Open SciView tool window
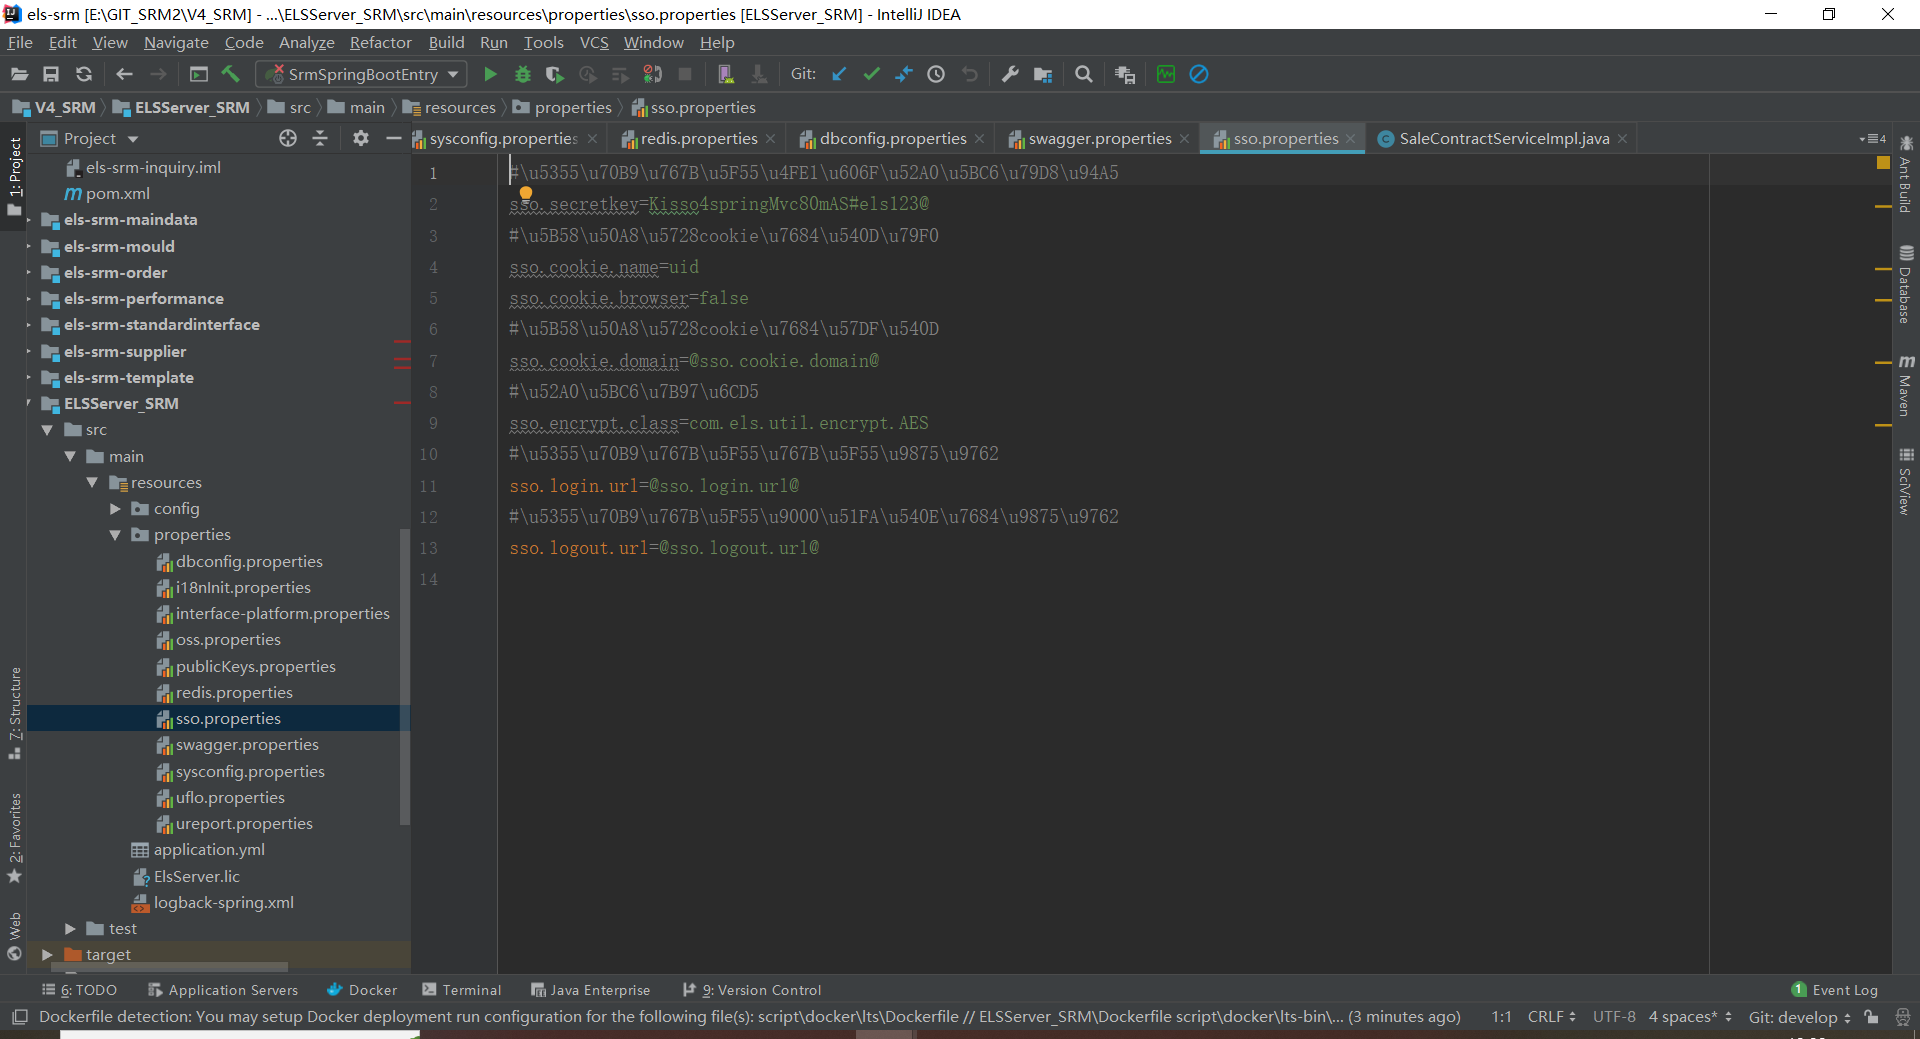 click(x=1906, y=482)
